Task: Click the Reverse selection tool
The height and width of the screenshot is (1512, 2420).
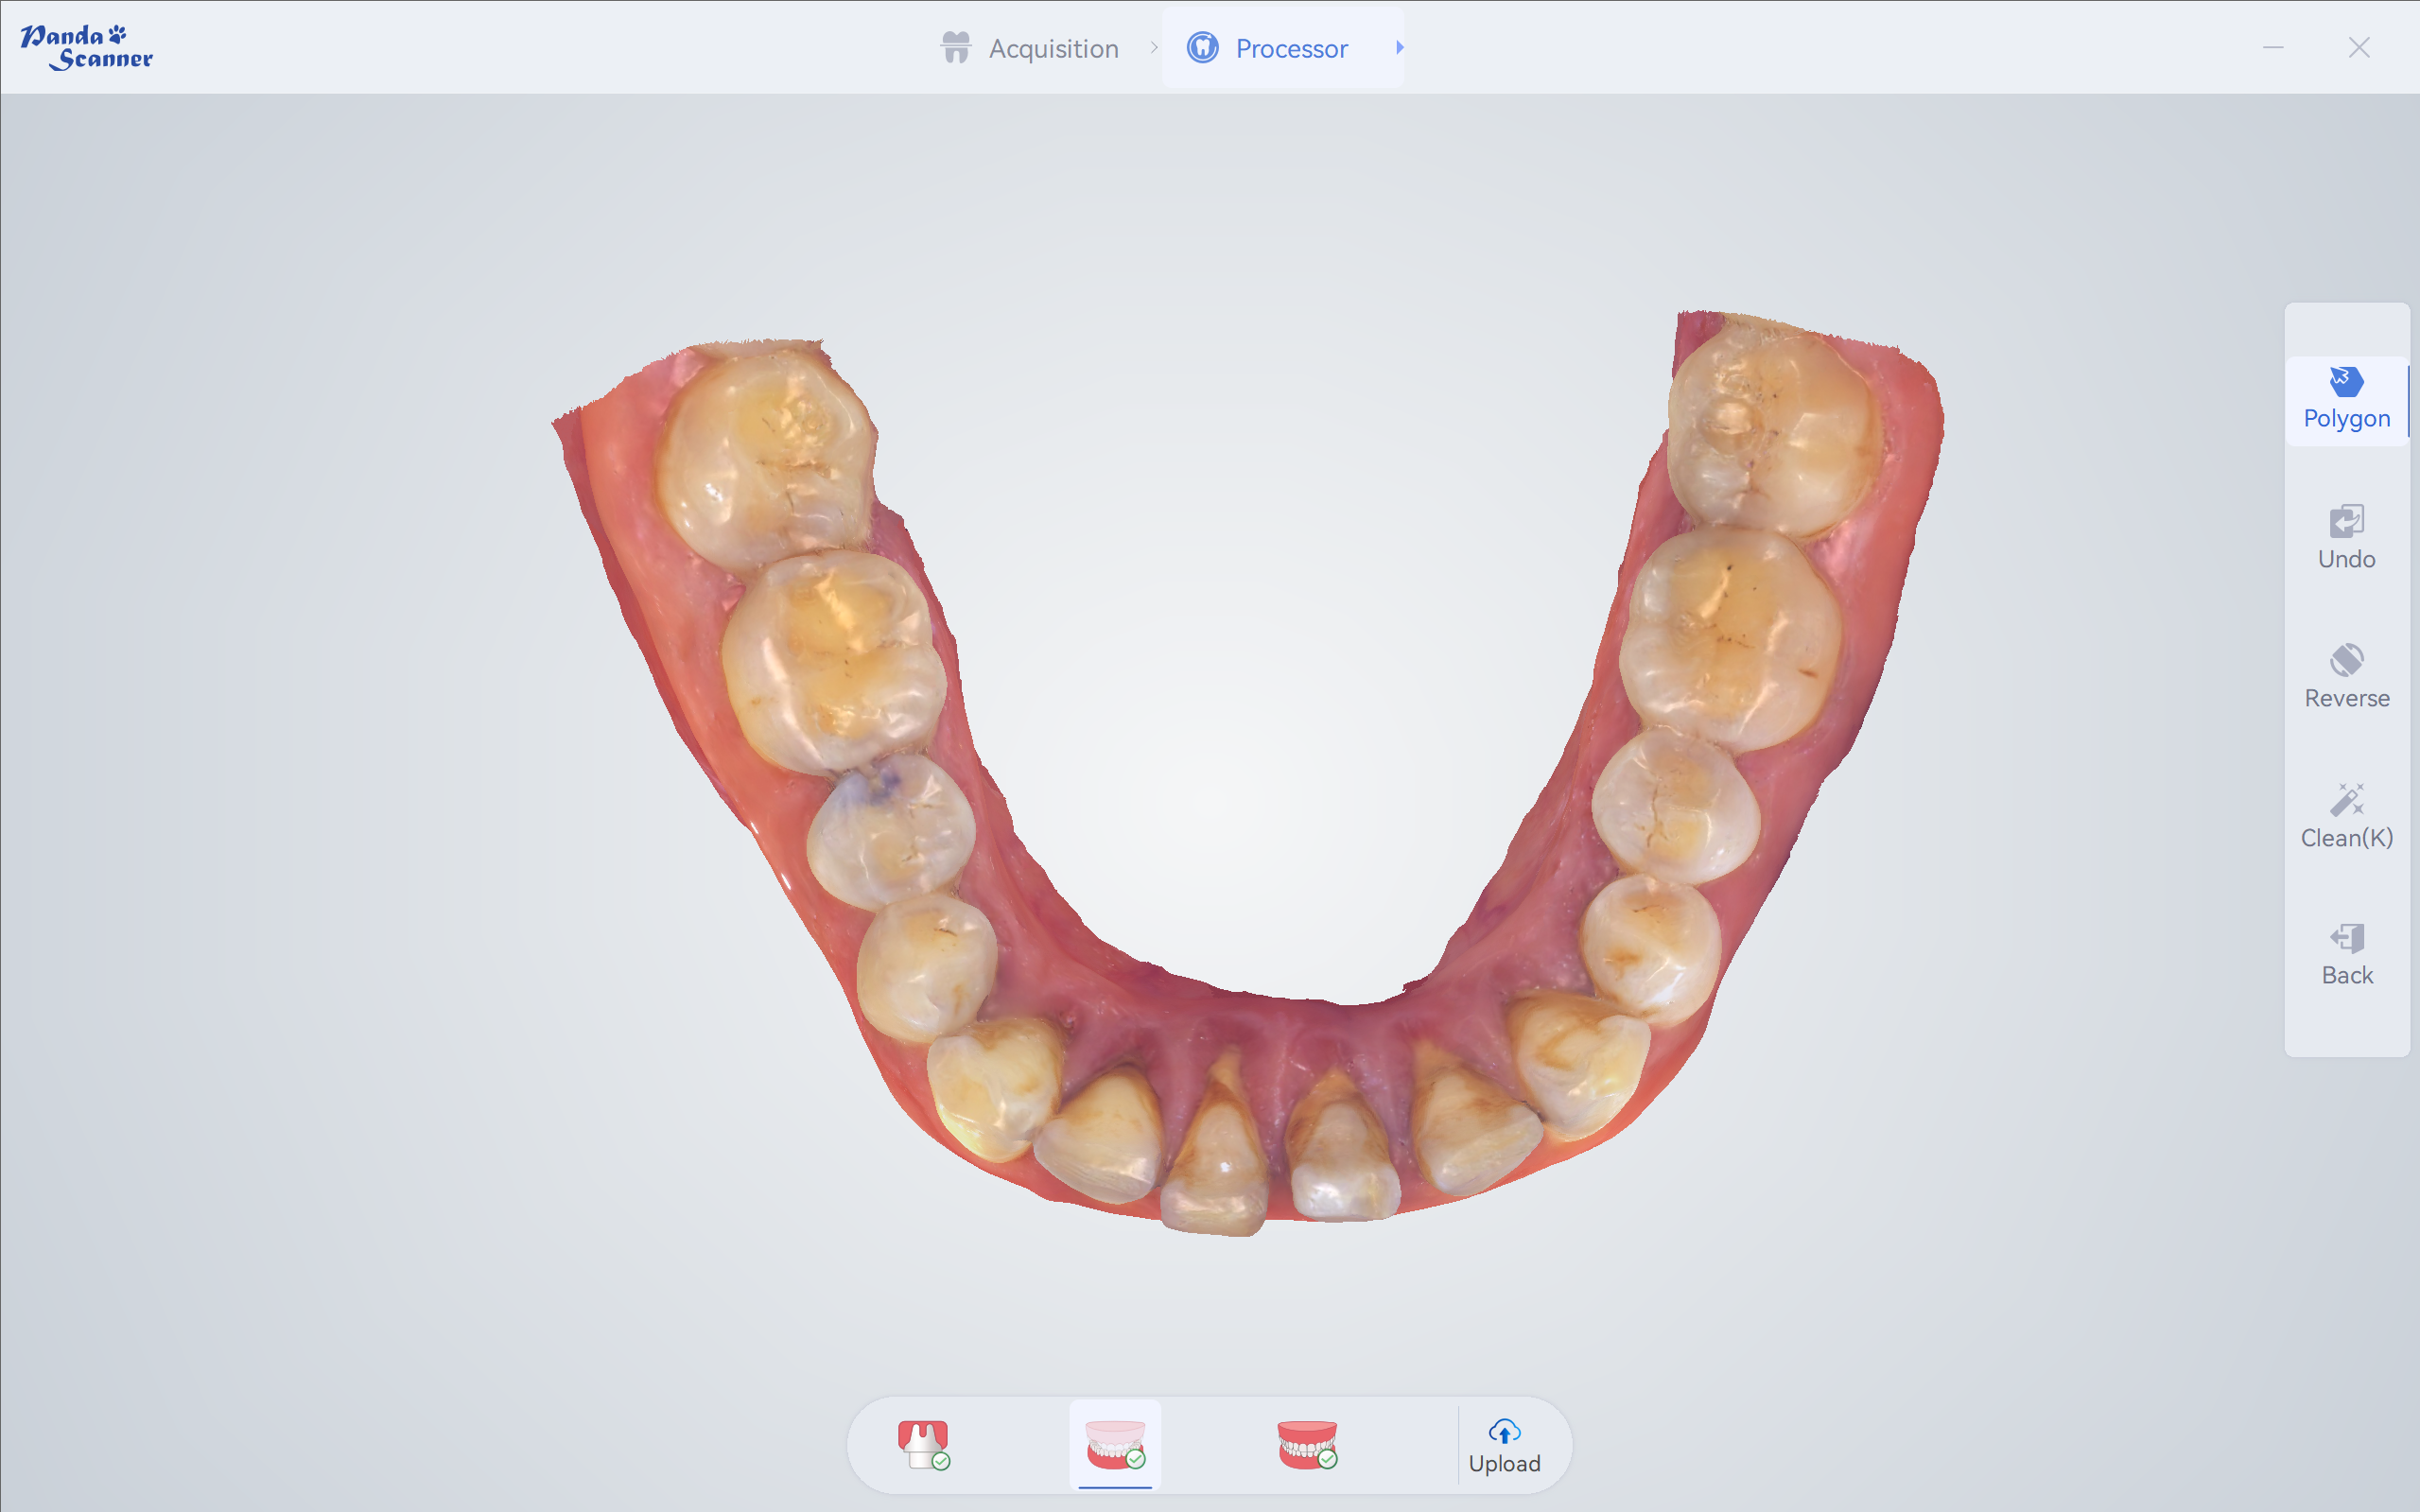Action: click(2346, 677)
